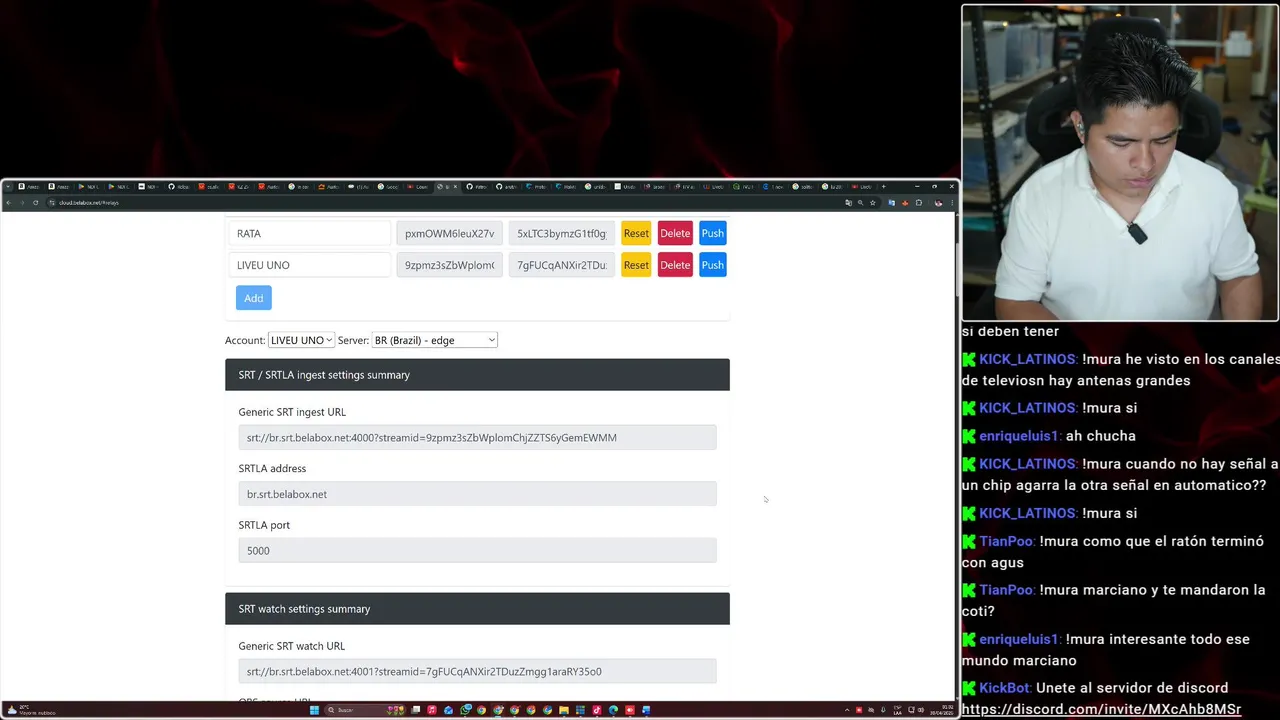
Task: Select the Generic SRT ingest URL field
Action: coord(477,437)
